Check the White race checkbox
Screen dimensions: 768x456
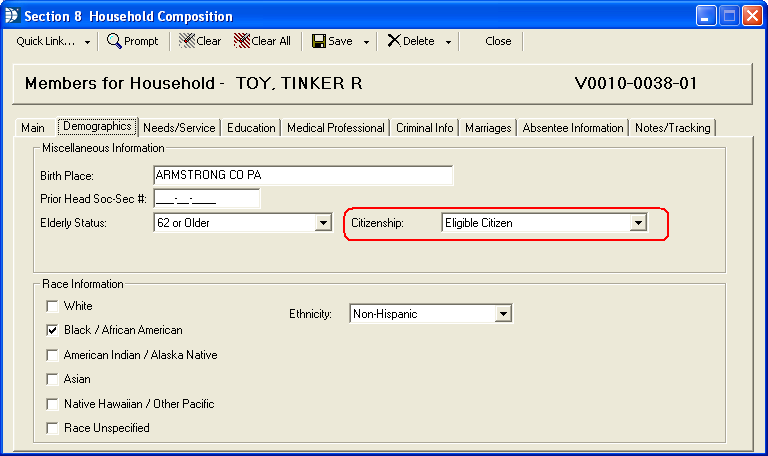[52, 306]
